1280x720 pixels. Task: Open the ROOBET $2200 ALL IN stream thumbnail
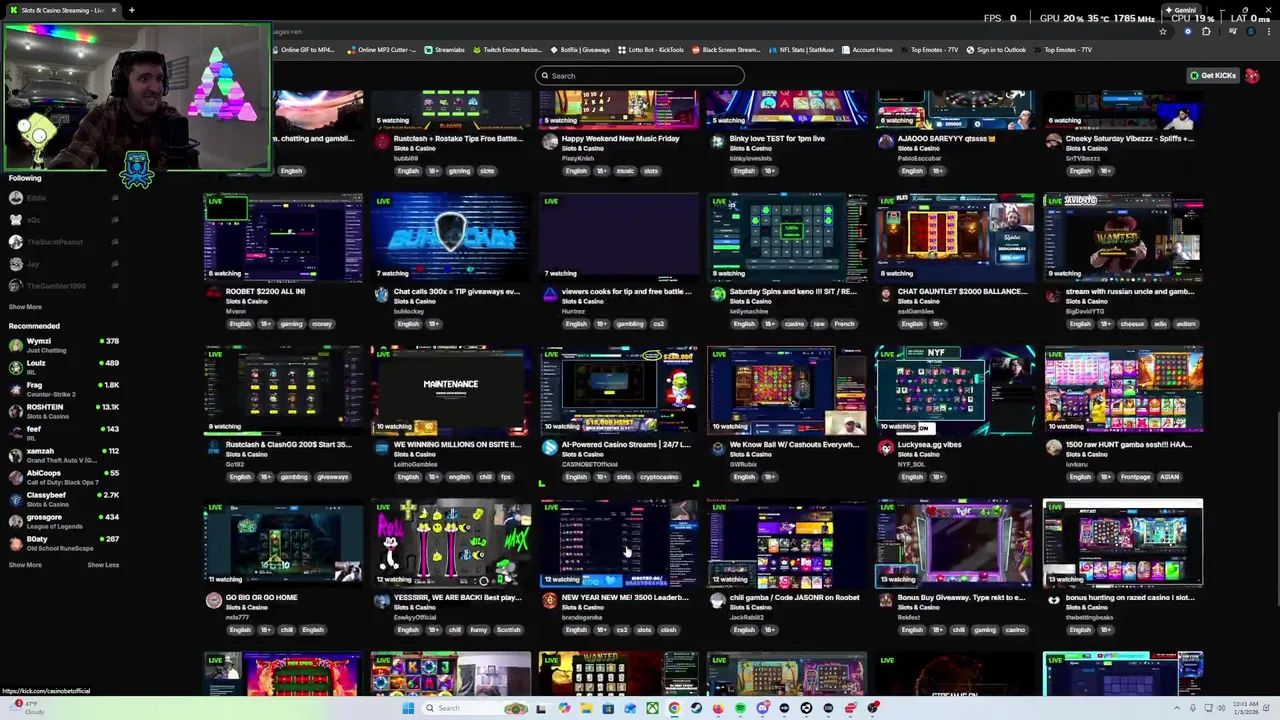[x=283, y=238]
